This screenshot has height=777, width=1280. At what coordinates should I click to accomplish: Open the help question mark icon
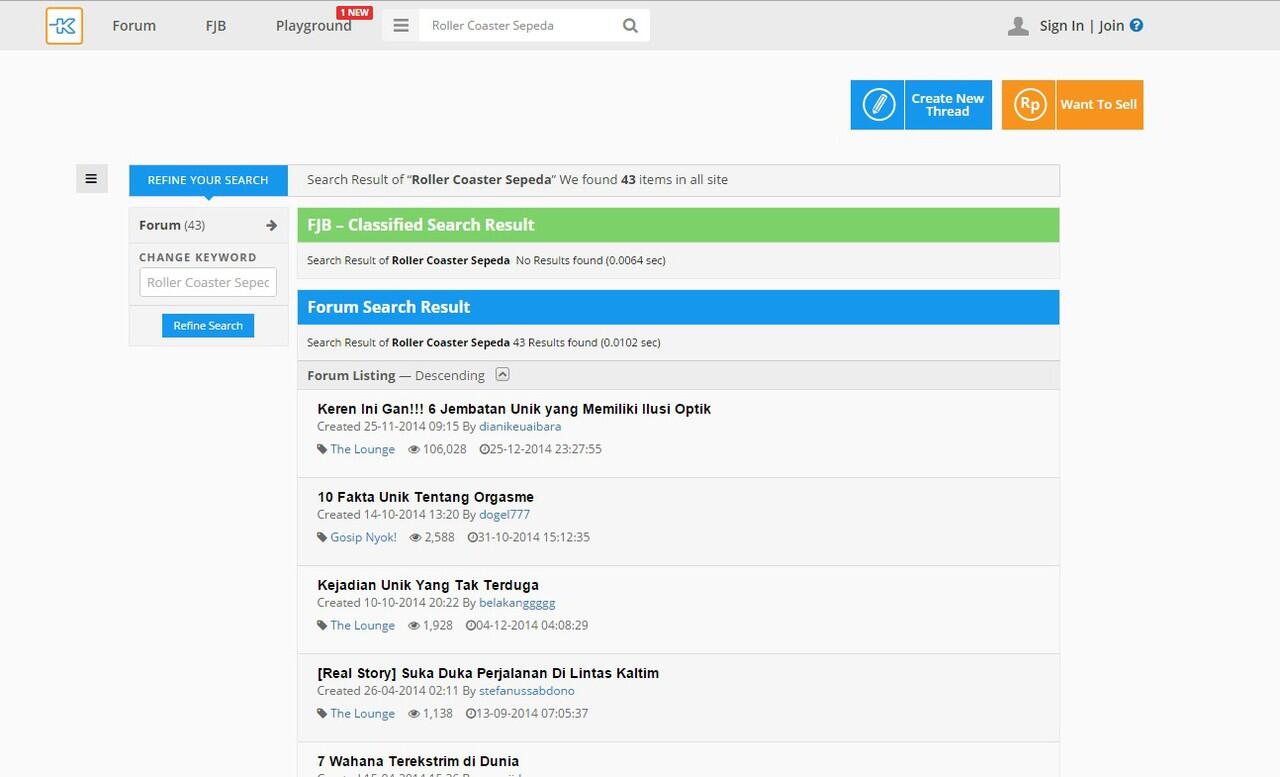[x=1136, y=26]
